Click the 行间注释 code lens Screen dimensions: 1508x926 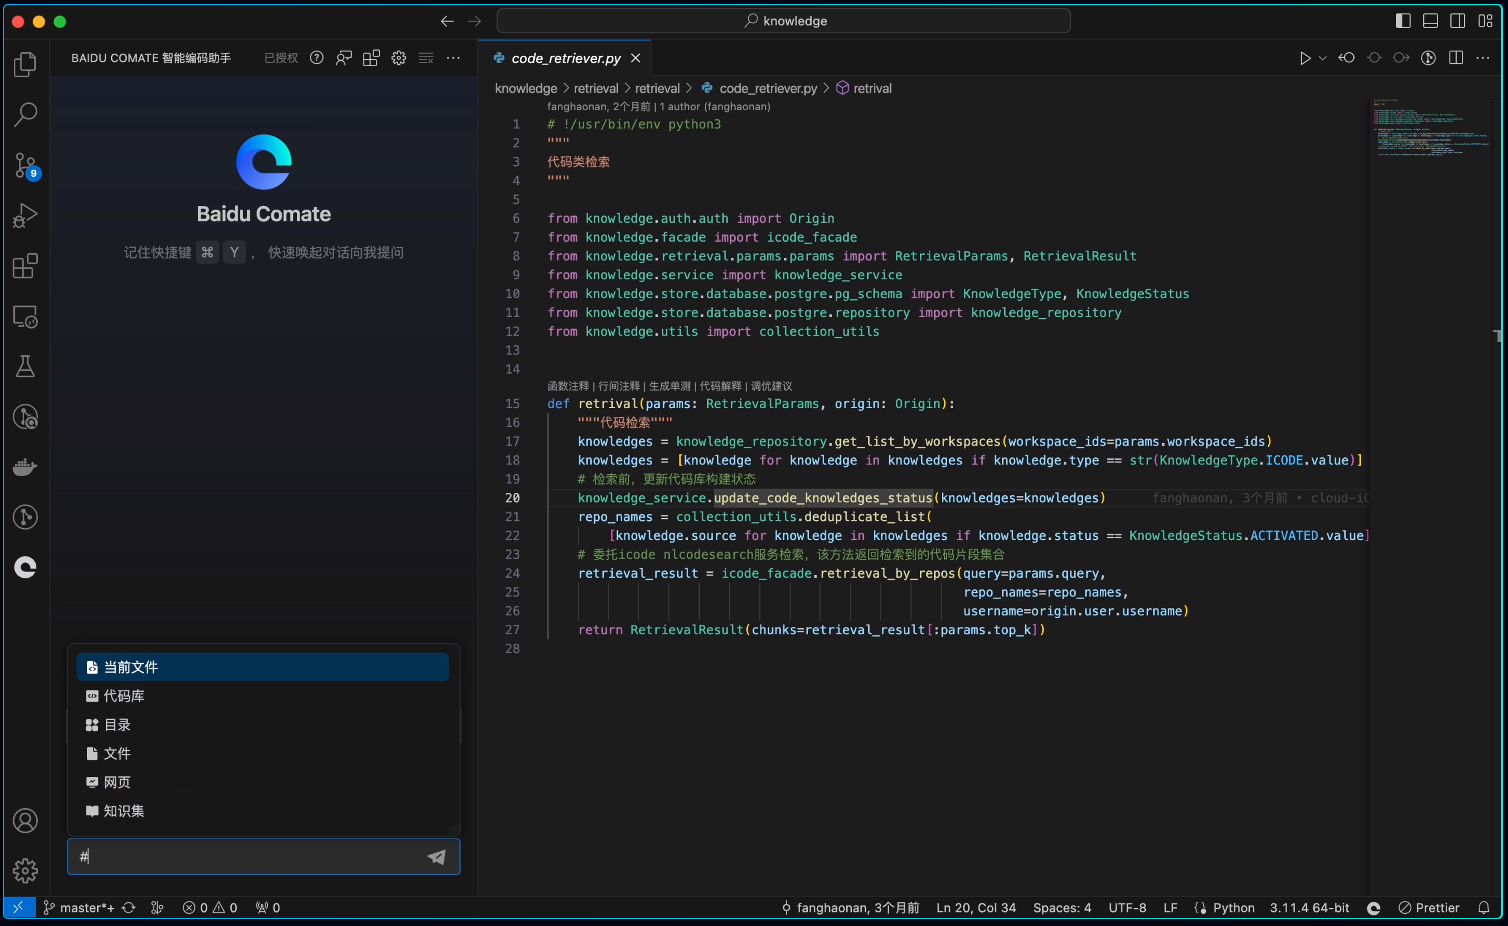pos(619,386)
